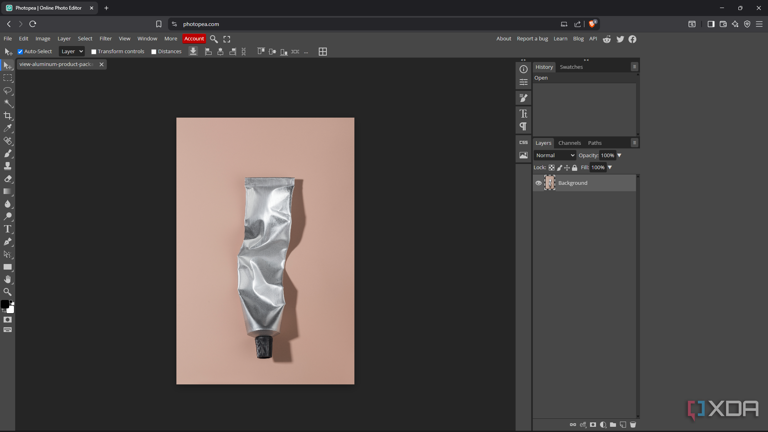This screenshot has height=432, width=768.
Task: Select the Rectangle shape tool
Action: (x=7, y=267)
